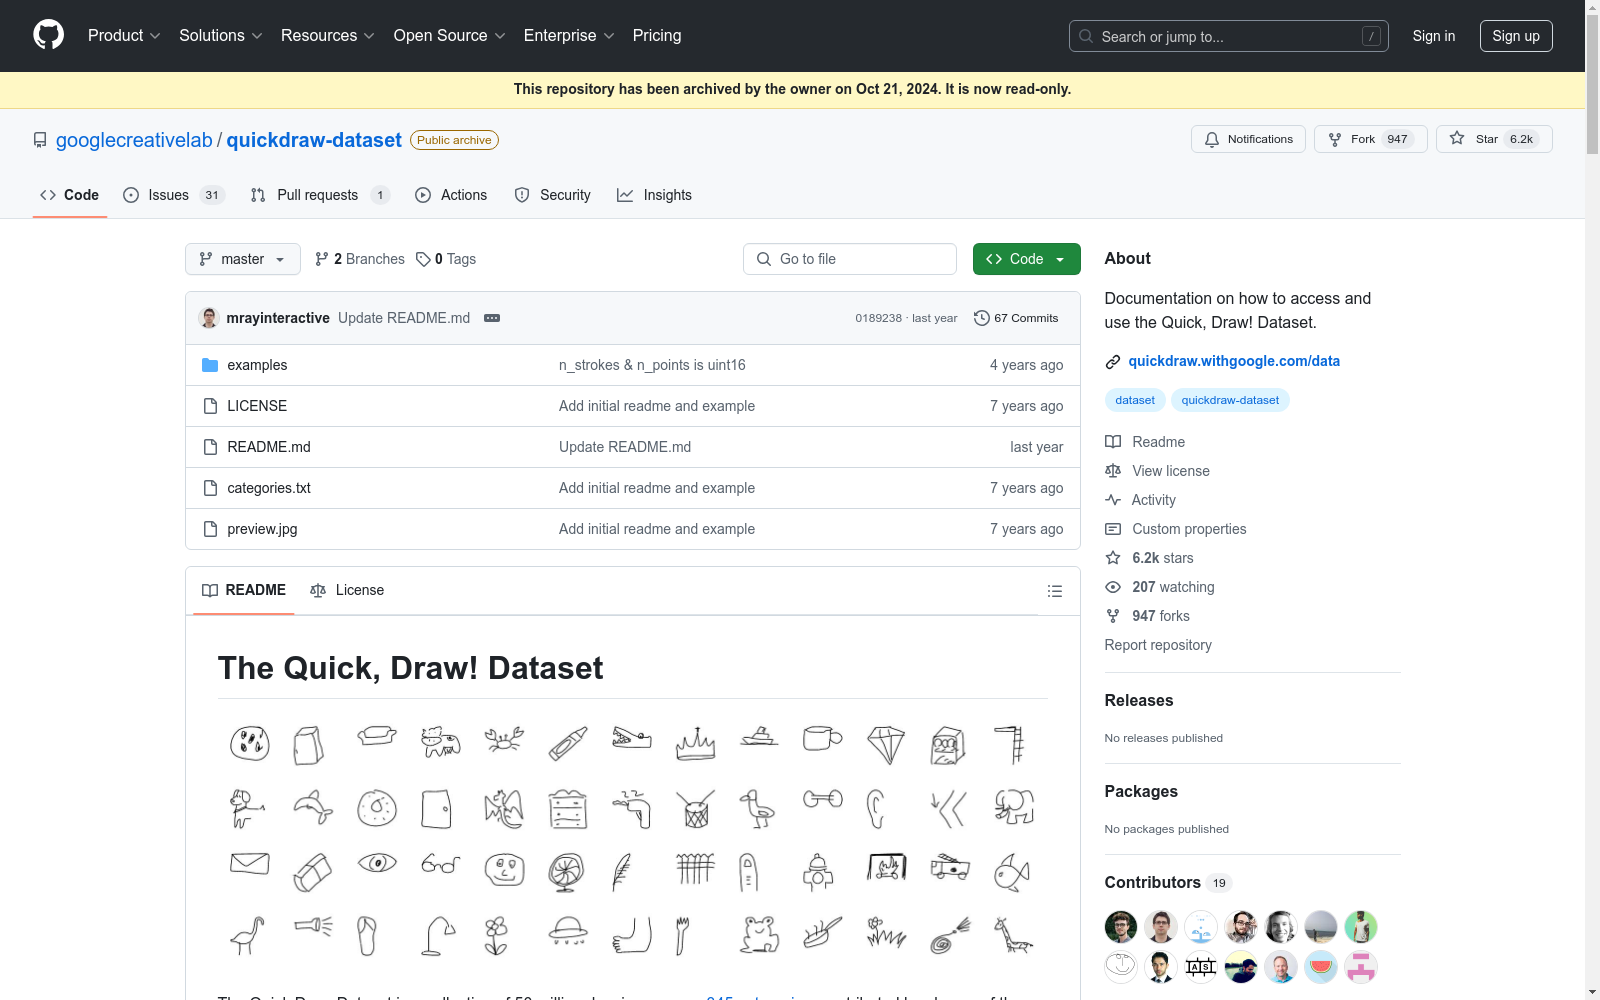
Task: Fork the repository with the Fork button
Action: [1370, 139]
